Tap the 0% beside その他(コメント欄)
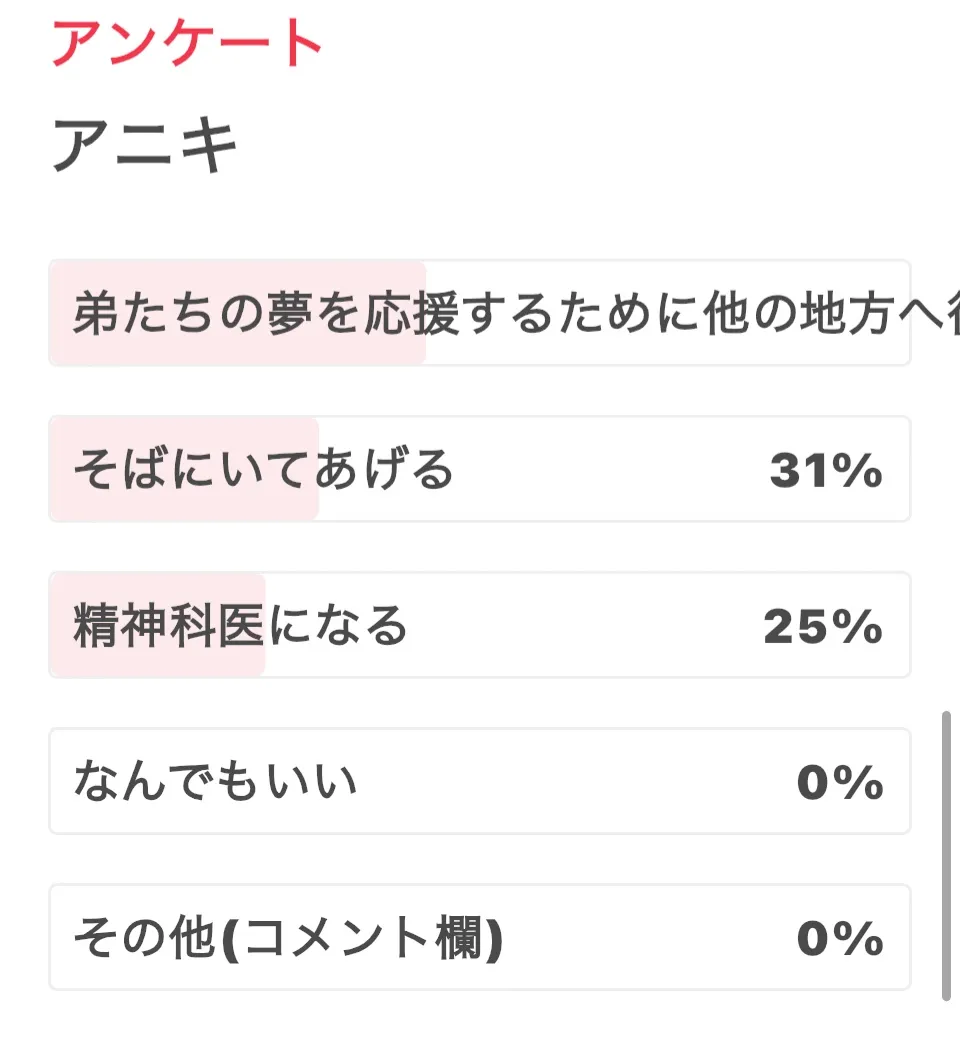Viewport: 960px width, 1039px height. [x=840, y=938]
